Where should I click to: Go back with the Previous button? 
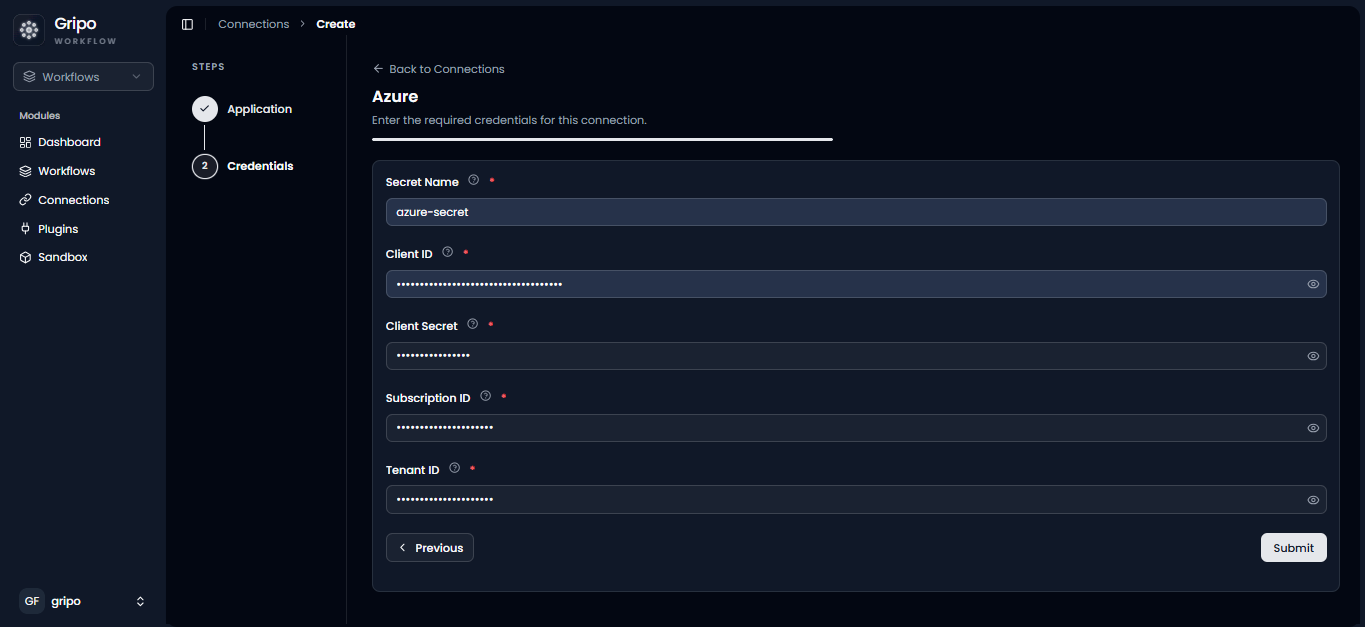tap(430, 548)
